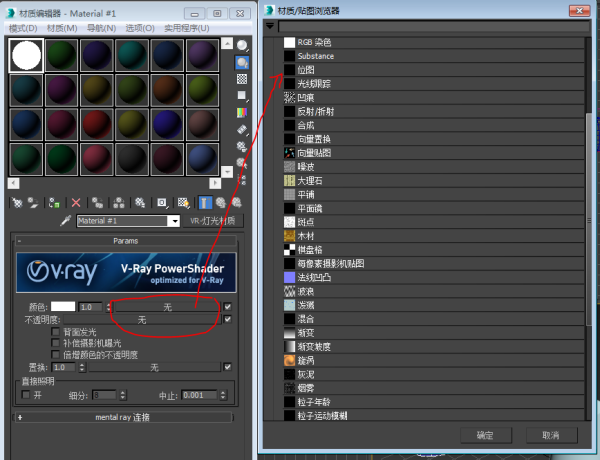This screenshot has width=600, height=460.
Task: Open the Material ID Channel flyout
Action: click(x=162, y=202)
